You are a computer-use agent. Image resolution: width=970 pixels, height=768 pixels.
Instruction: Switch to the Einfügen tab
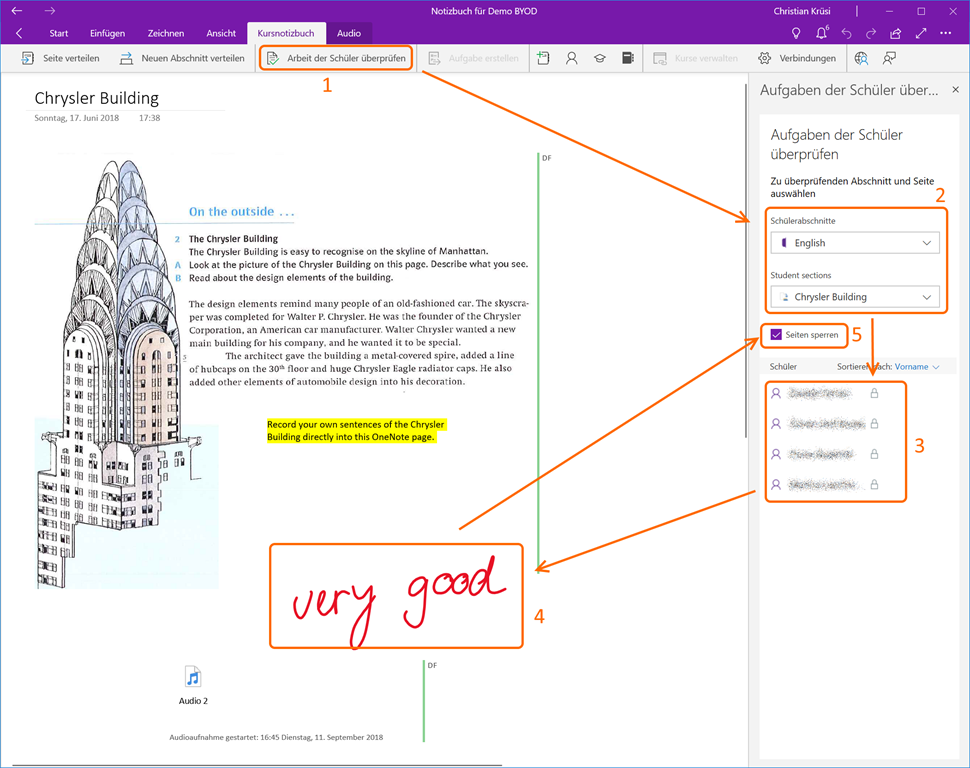(107, 34)
